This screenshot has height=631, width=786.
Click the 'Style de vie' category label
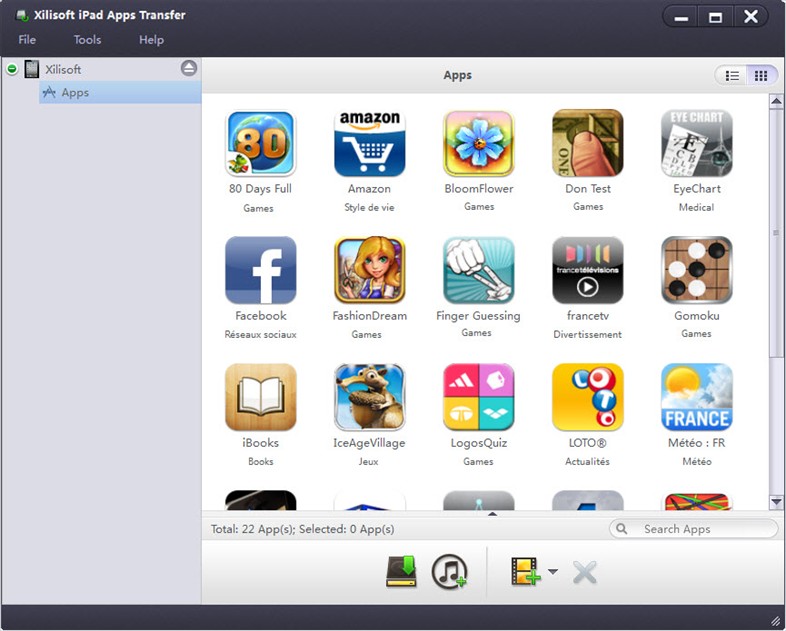pyautogui.click(x=369, y=207)
